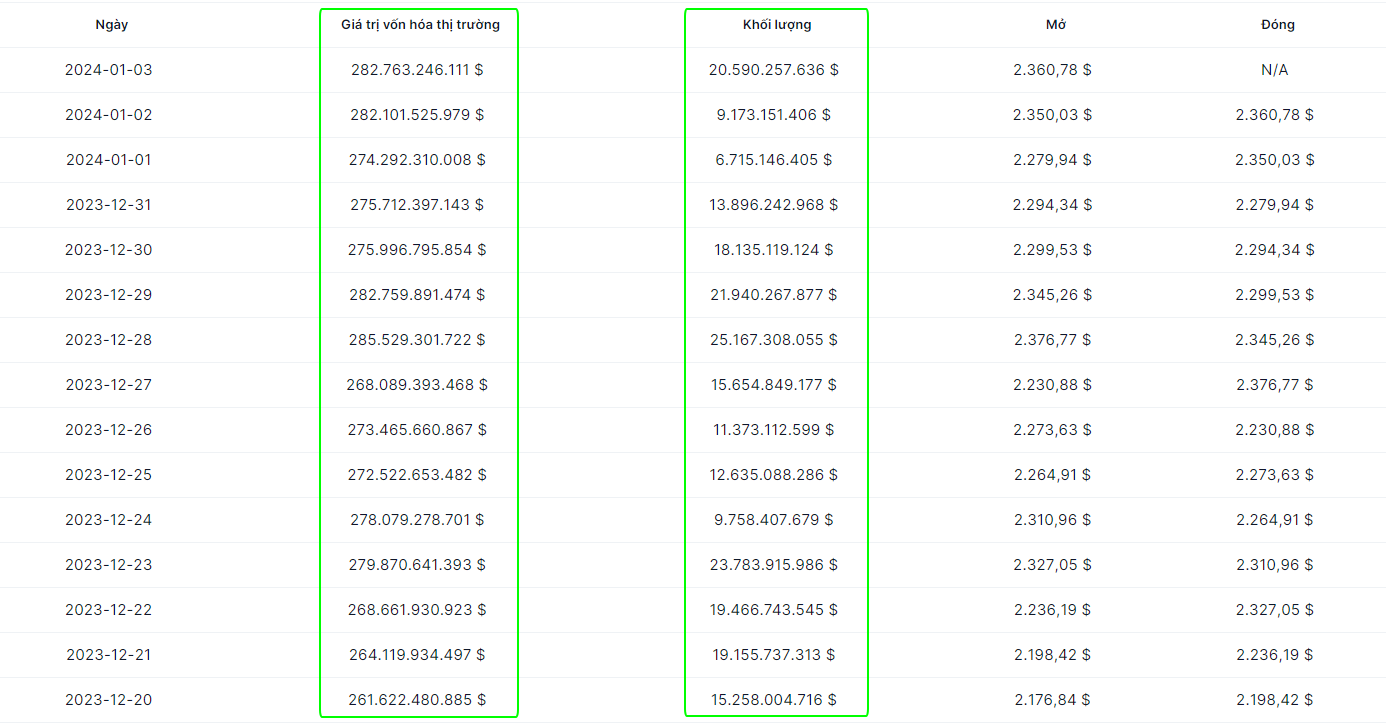
Task: Select the date 2023-12-31
Action: (109, 205)
